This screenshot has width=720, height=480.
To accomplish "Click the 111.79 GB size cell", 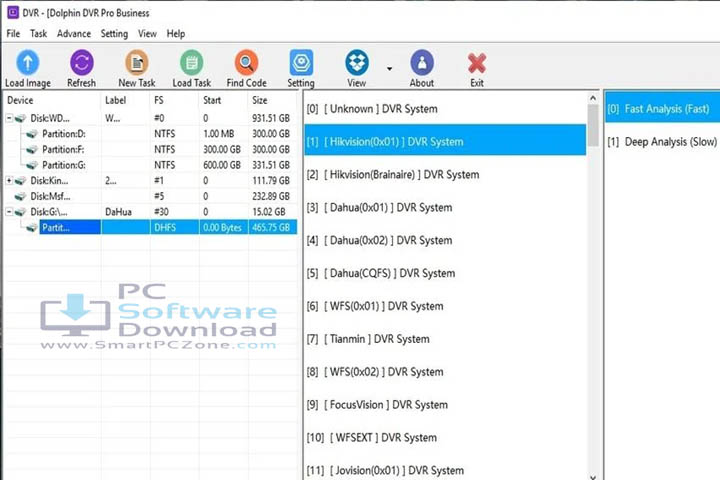I will coord(271,181).
